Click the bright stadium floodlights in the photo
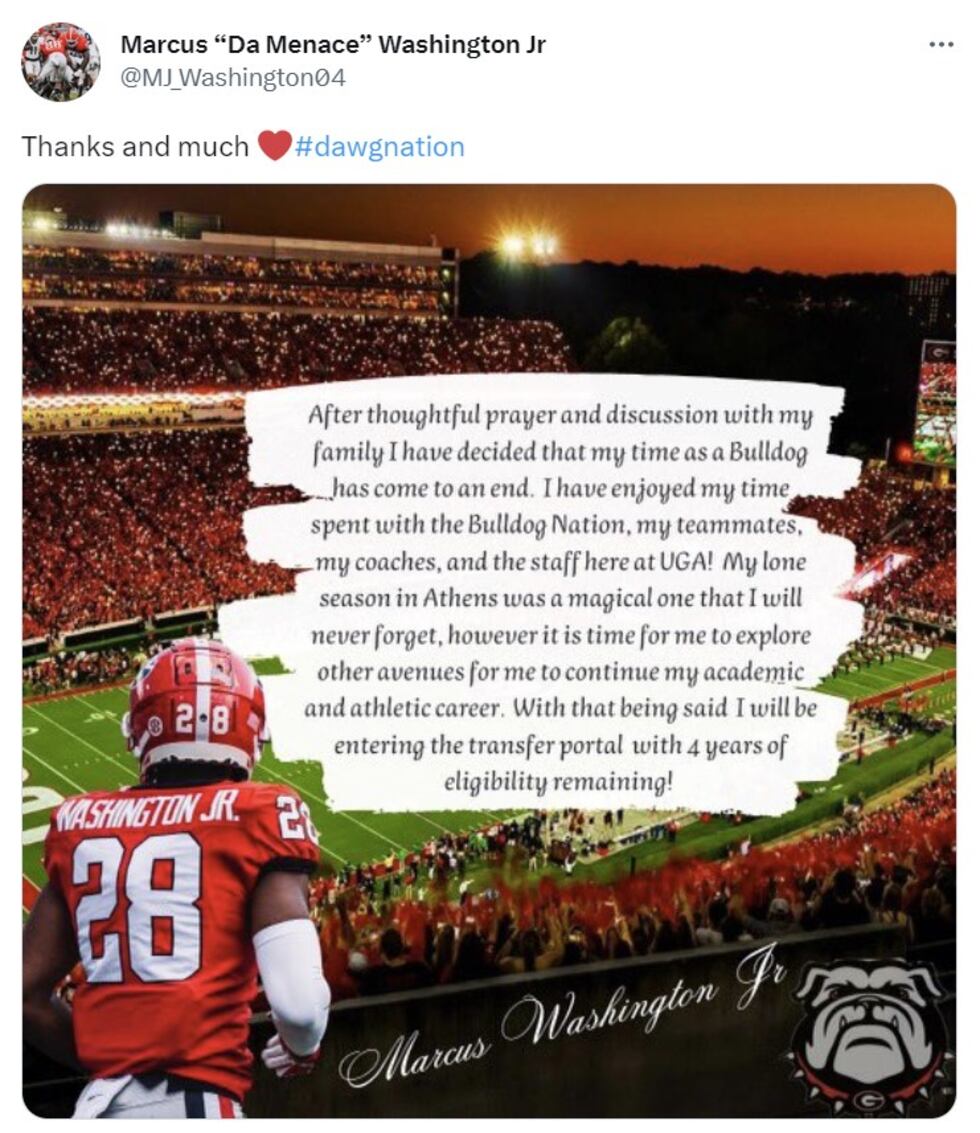Viewport: 980px width, 1133px height. click(528, 243)
